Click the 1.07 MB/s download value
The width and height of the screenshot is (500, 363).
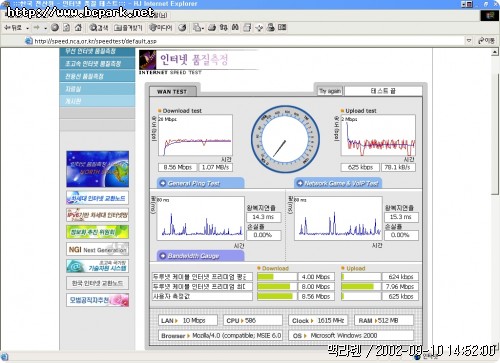click(215, 167)
